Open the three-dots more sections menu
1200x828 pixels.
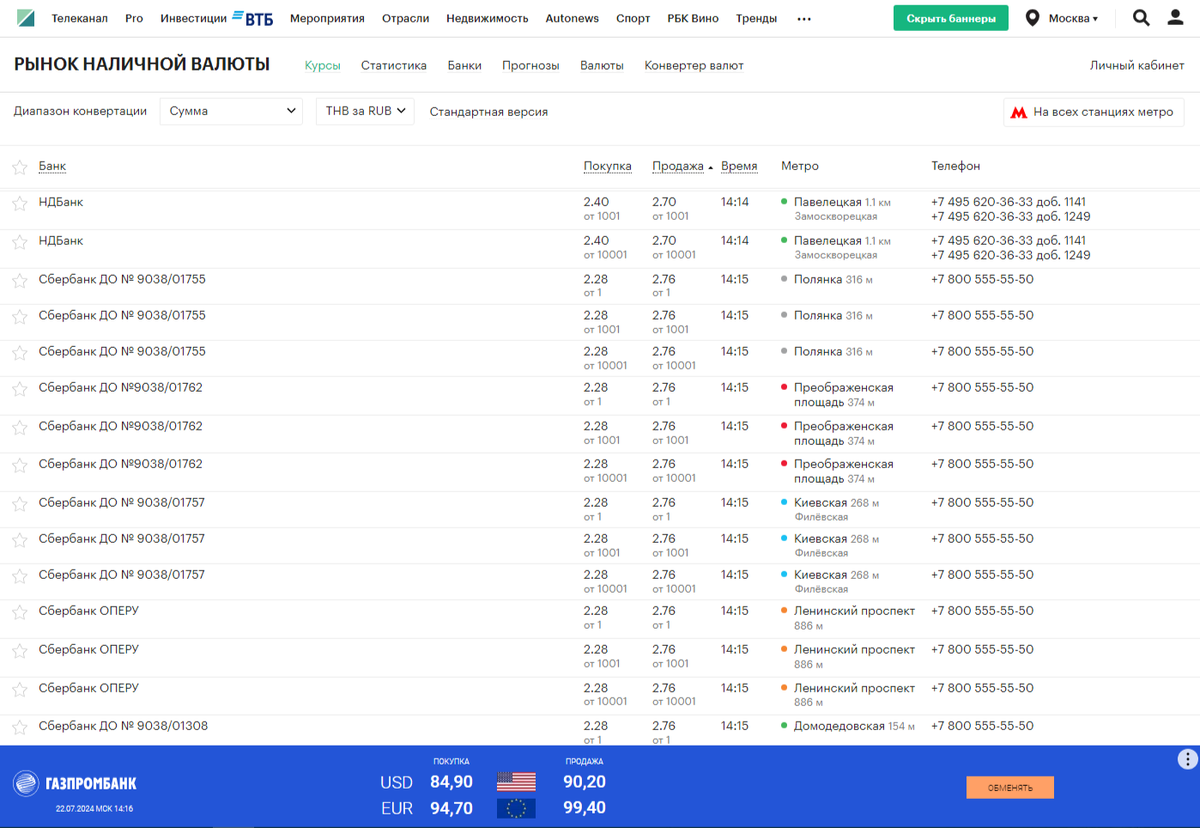[804, 19]
